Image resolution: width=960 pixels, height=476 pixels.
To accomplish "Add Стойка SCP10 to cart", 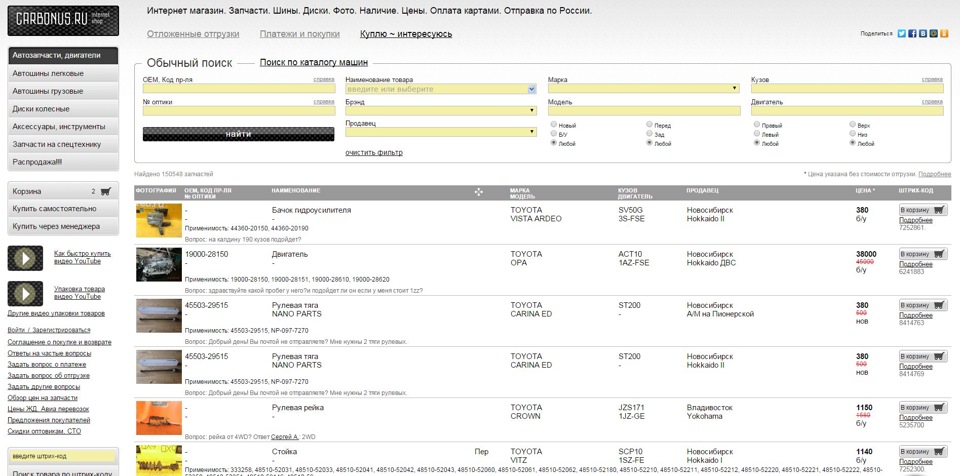I will (923, 451).
